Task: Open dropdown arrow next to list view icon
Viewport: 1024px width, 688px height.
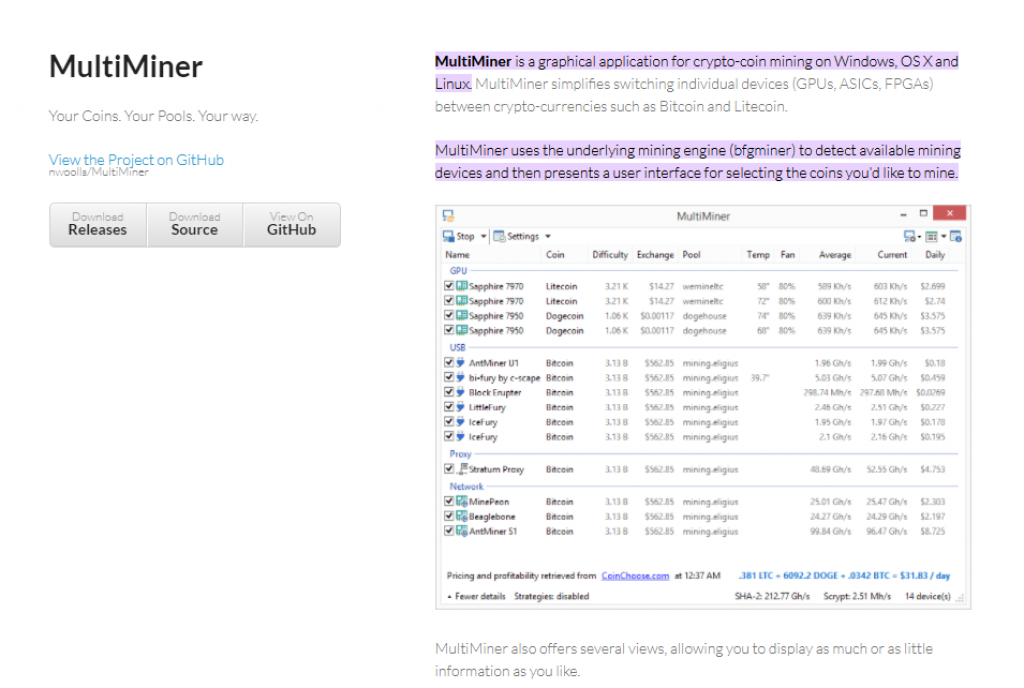Action: click(943, 236)
